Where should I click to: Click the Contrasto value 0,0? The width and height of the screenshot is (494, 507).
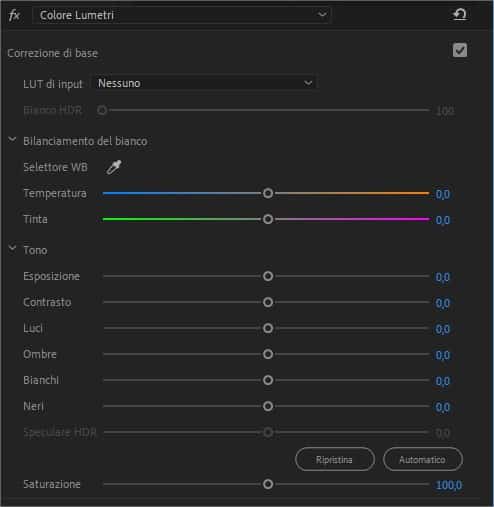[x=443, y=303]
